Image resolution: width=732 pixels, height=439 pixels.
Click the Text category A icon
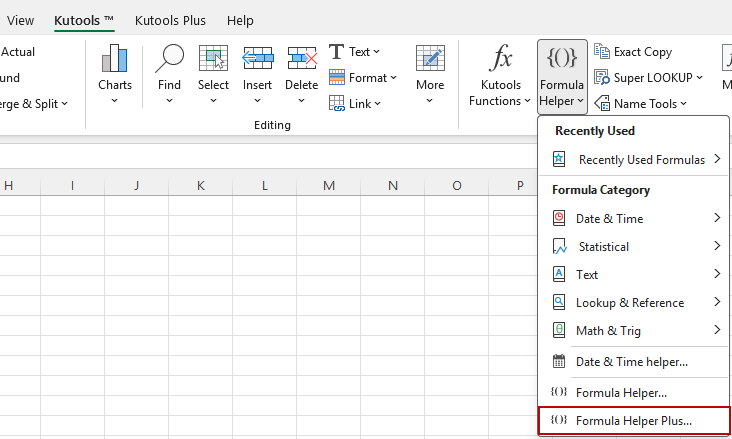pyautogui.click(x=559, y=274)
